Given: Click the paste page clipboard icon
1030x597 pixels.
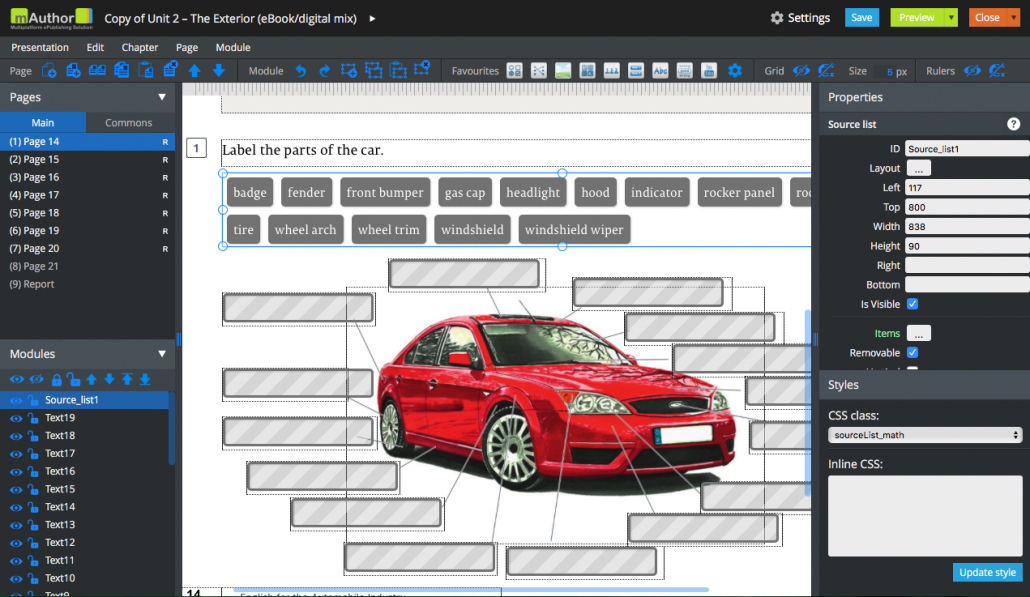Looking at the screenshot, I should pyautogui.click(x=146, y=70).
